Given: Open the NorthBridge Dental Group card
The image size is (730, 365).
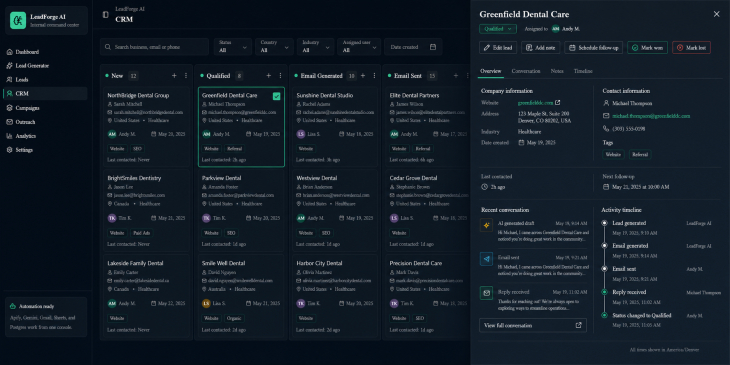Looking at the screenshot, I should 146,126.
